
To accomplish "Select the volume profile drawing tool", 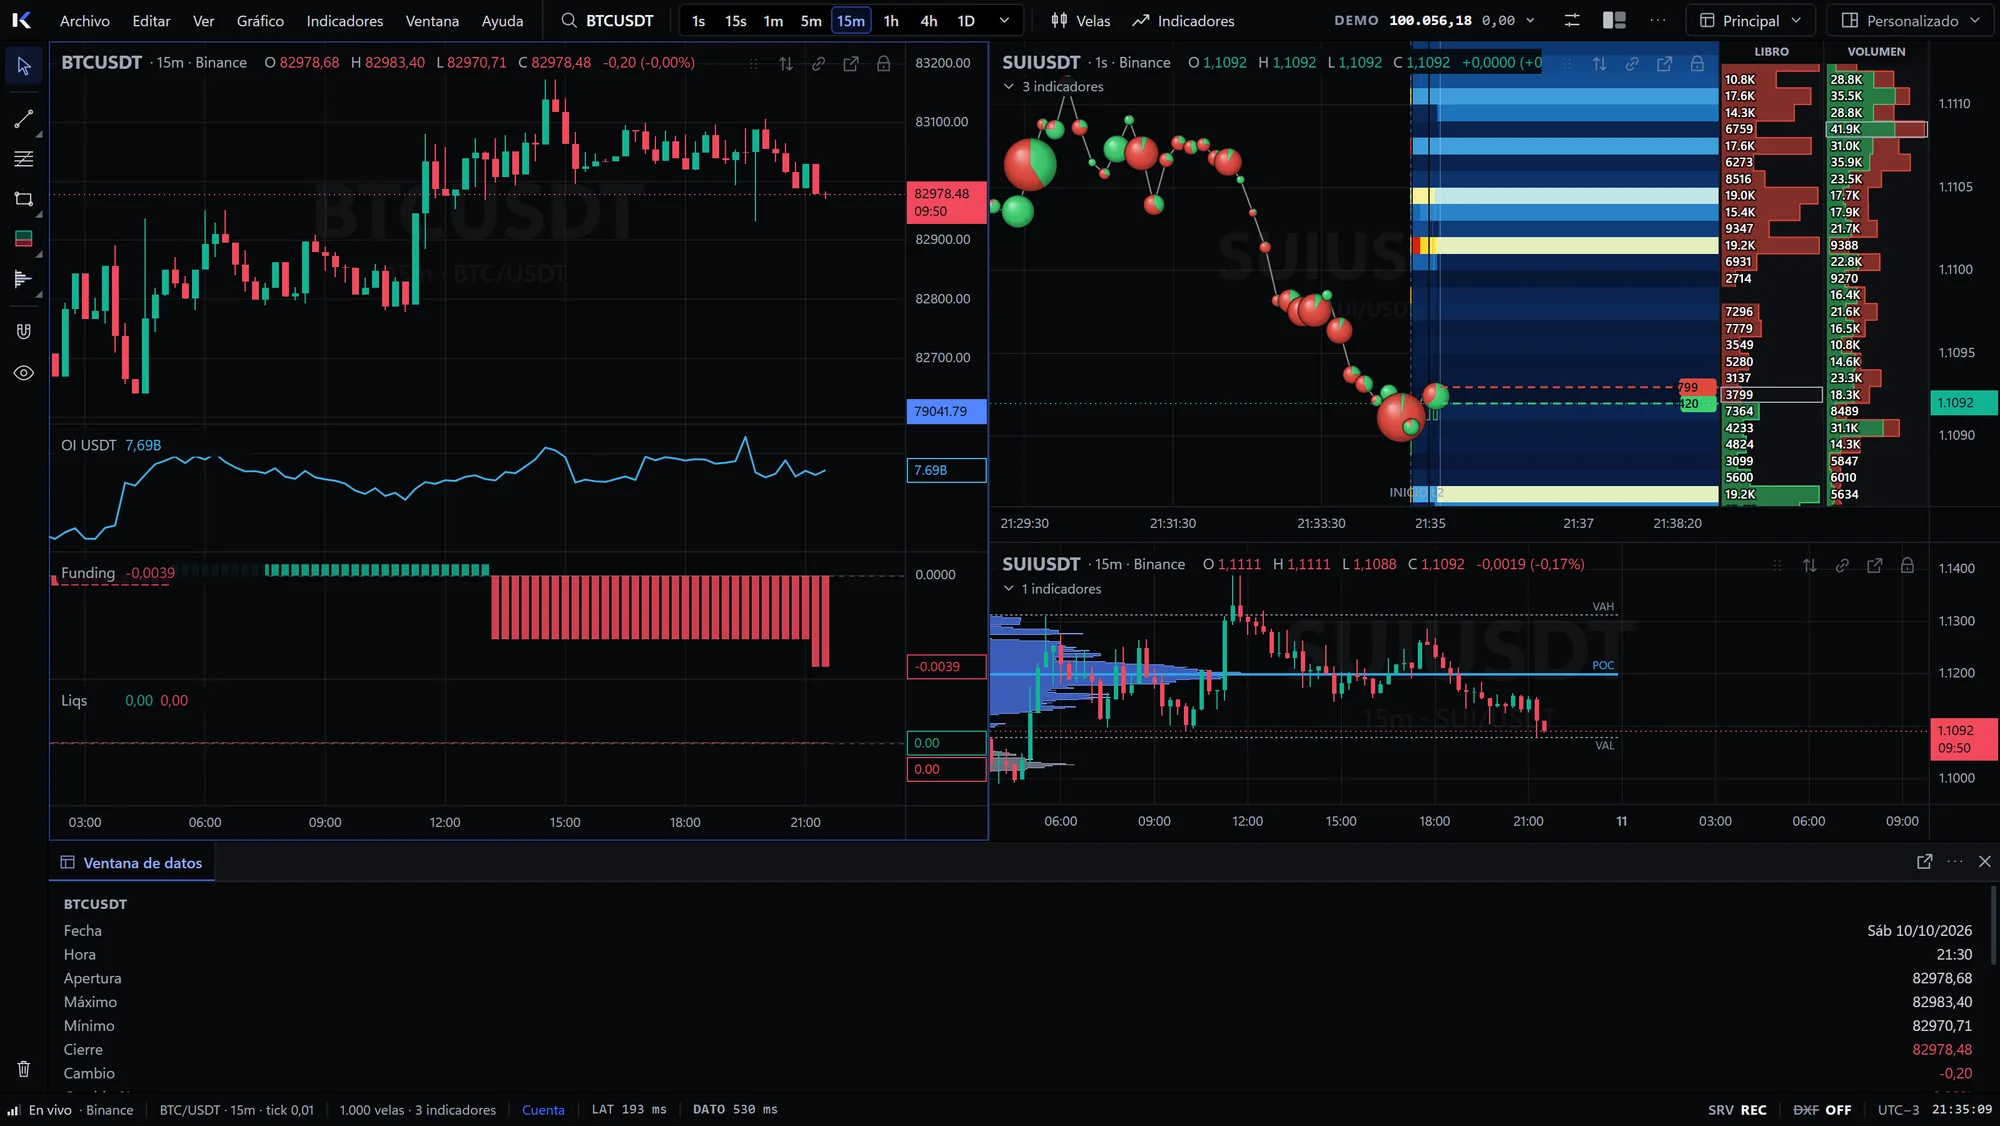I will pyautogui.click(x=24, y=279).
